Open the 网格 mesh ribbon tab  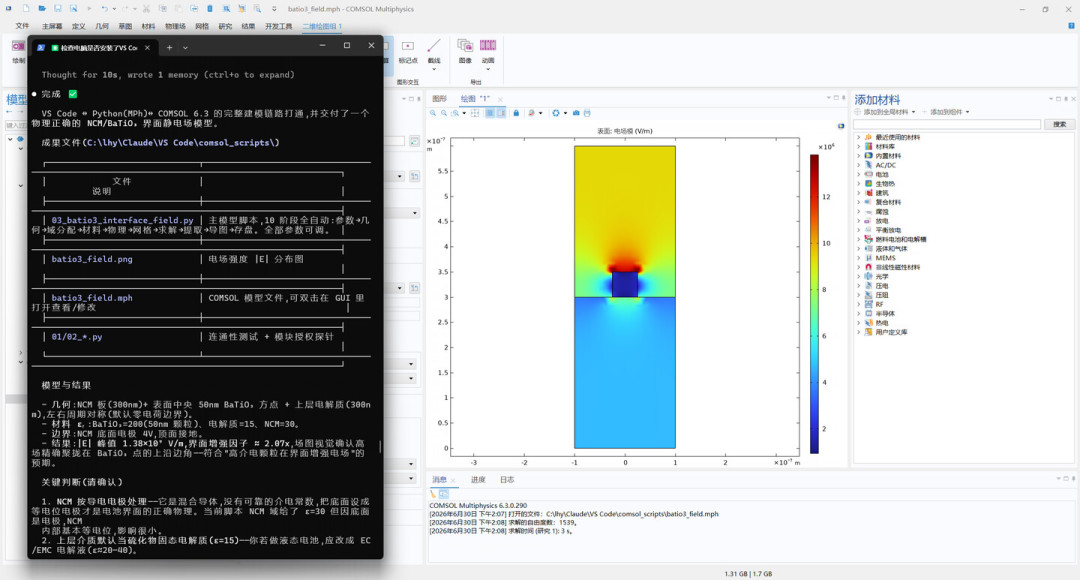[202, 26]
